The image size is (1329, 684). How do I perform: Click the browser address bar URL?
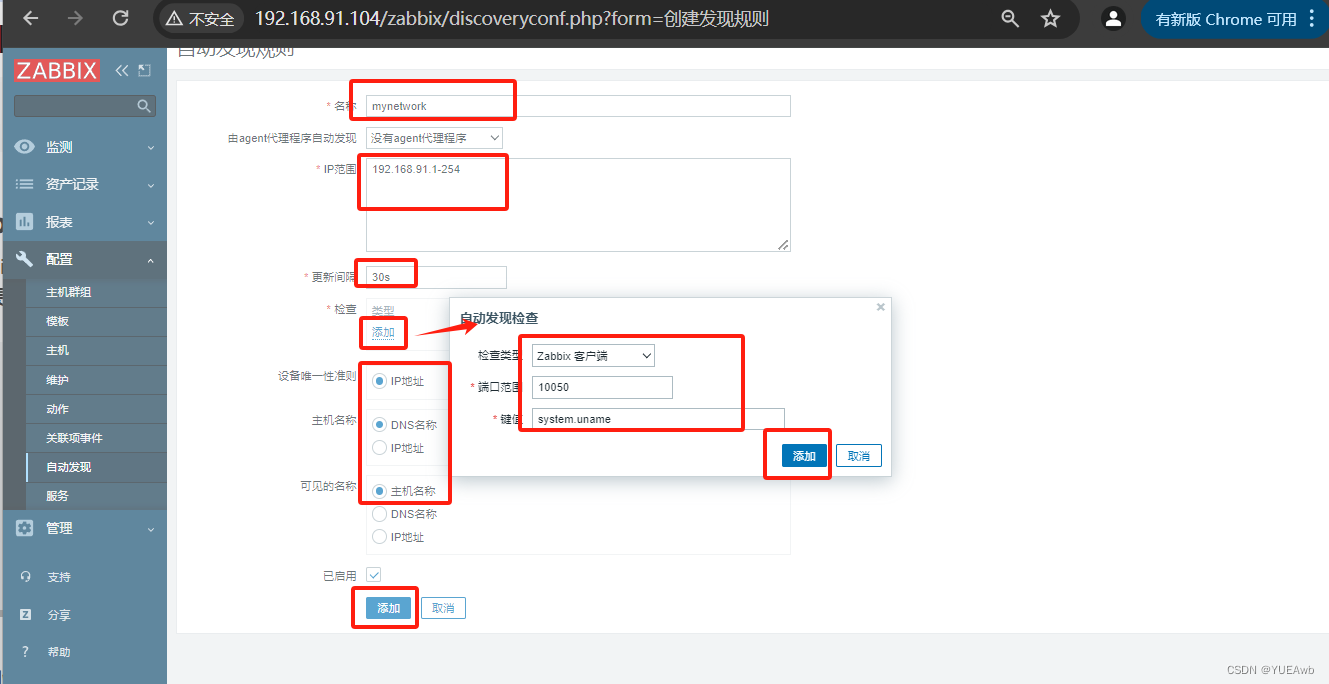tap(512, 19)
